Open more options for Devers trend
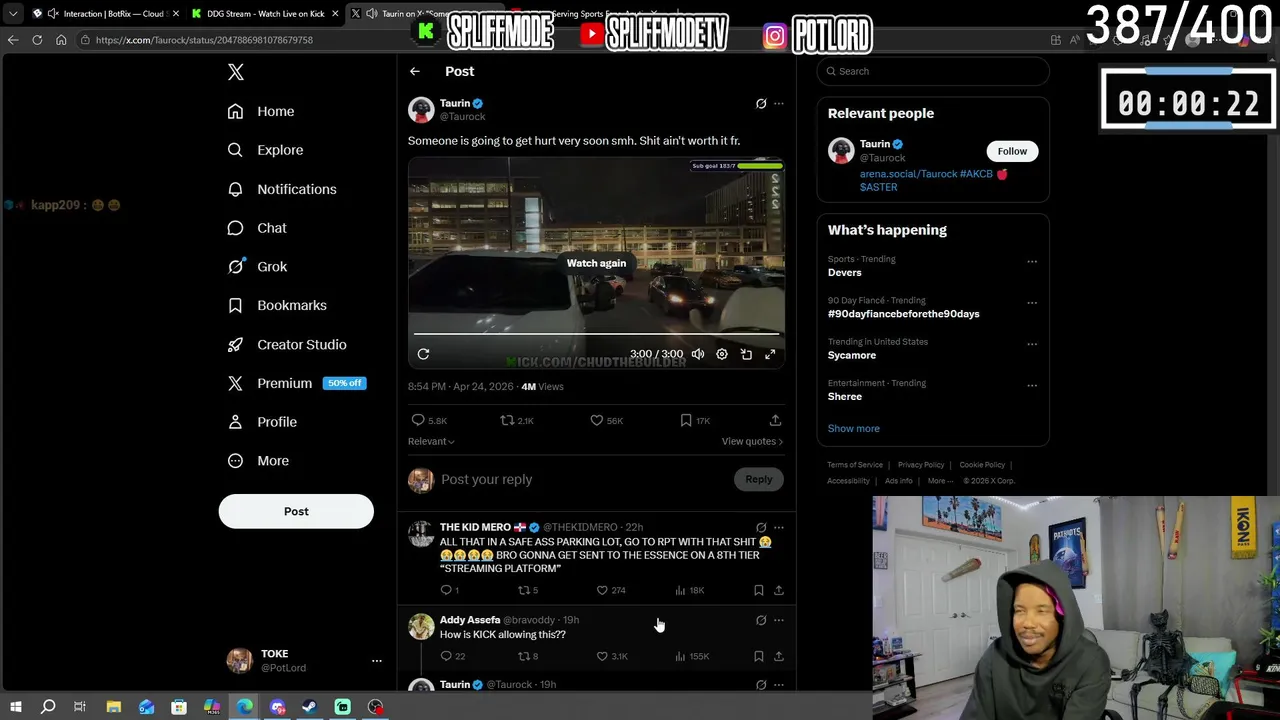The height and width of the screenshot is (720, 1280). pos(1032,262)
